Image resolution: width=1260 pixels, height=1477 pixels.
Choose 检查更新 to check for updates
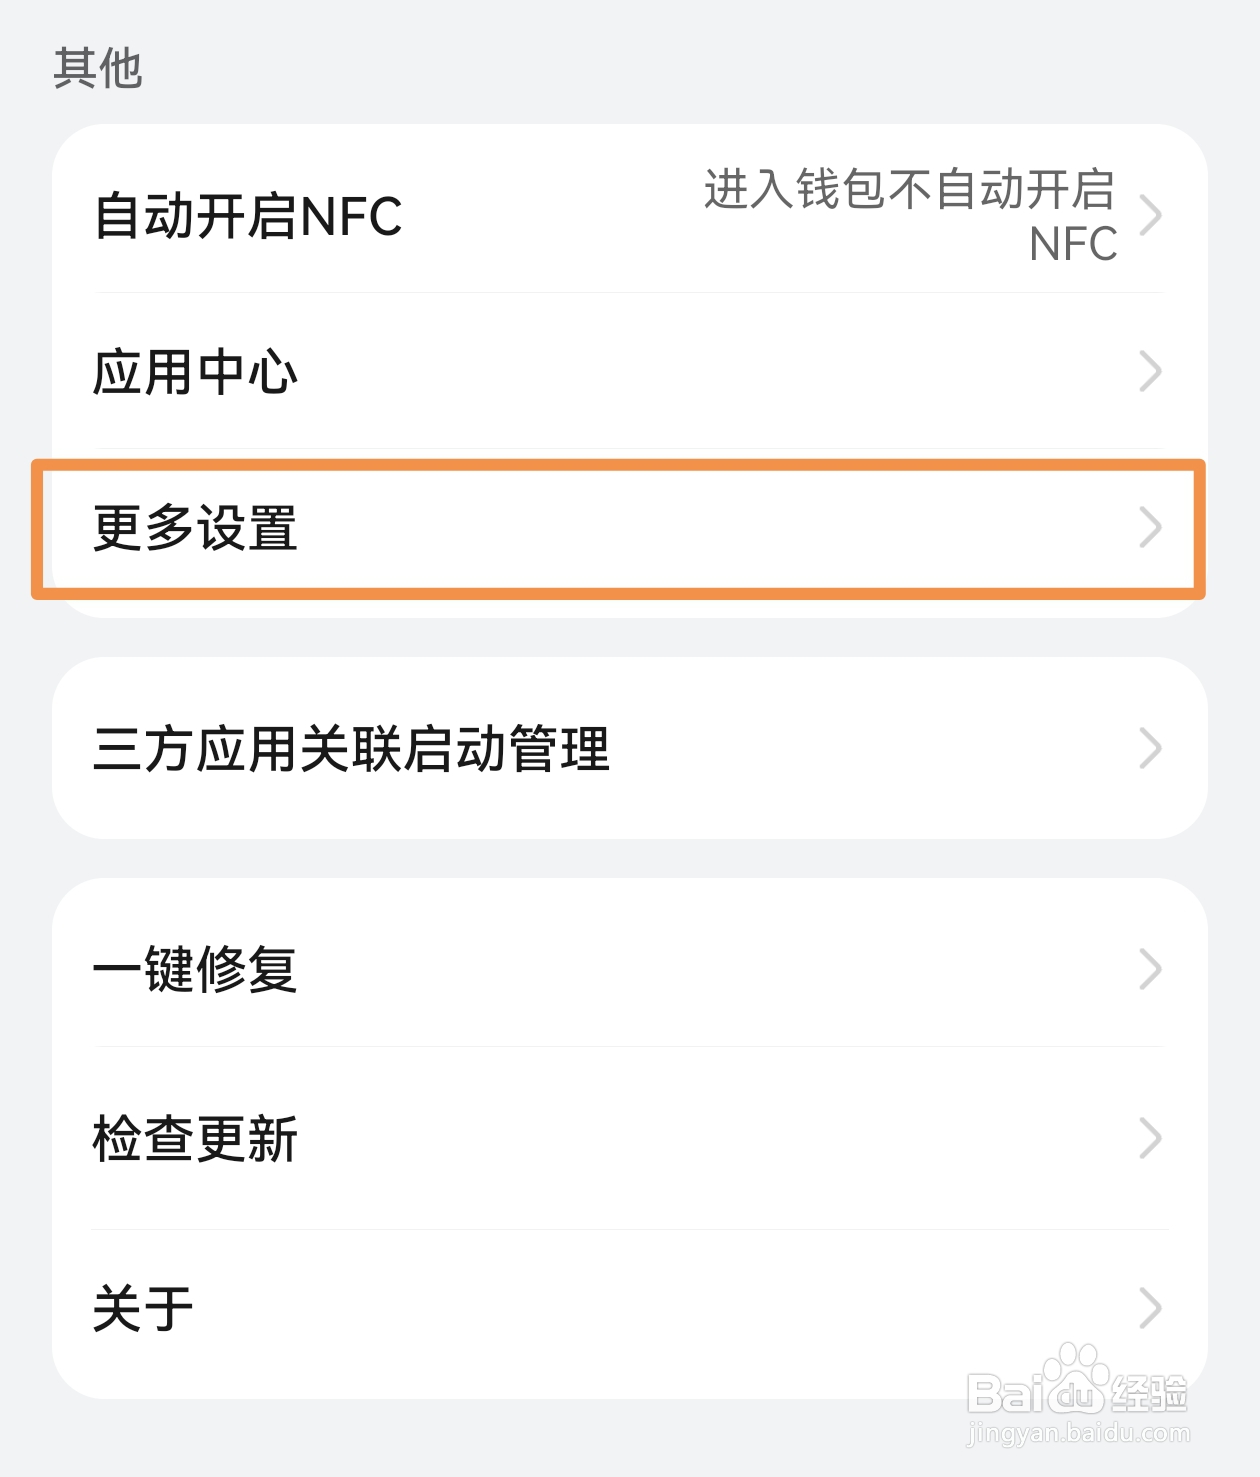(196, 1138)
